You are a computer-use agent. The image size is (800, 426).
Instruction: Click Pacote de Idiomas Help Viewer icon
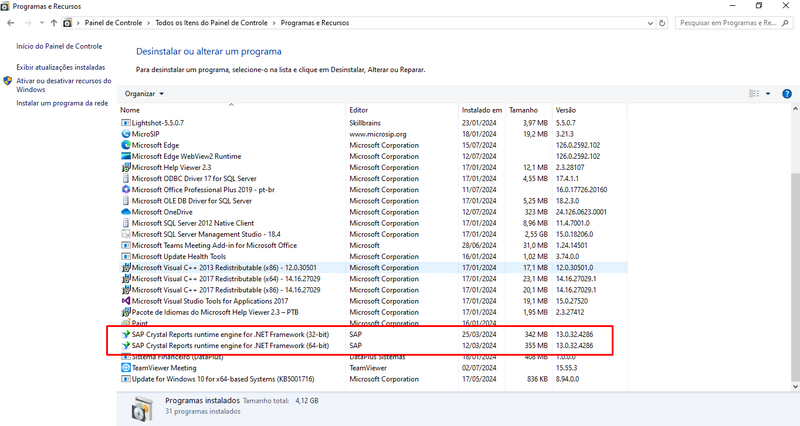(126, 312)
